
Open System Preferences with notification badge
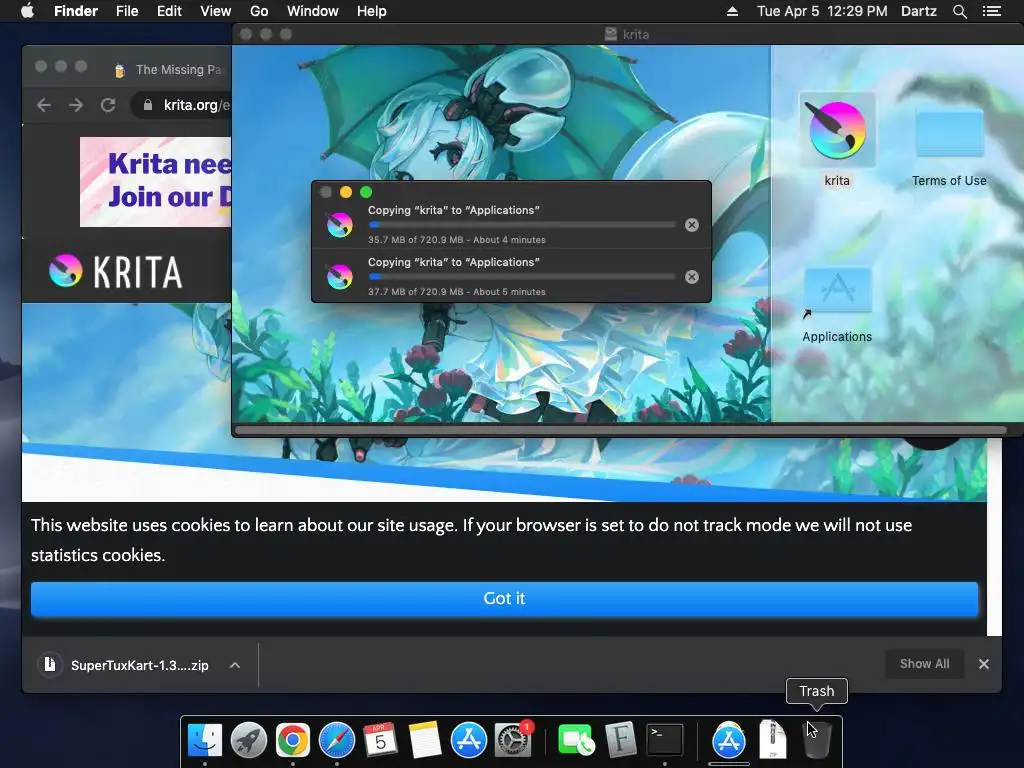point(513,740)
